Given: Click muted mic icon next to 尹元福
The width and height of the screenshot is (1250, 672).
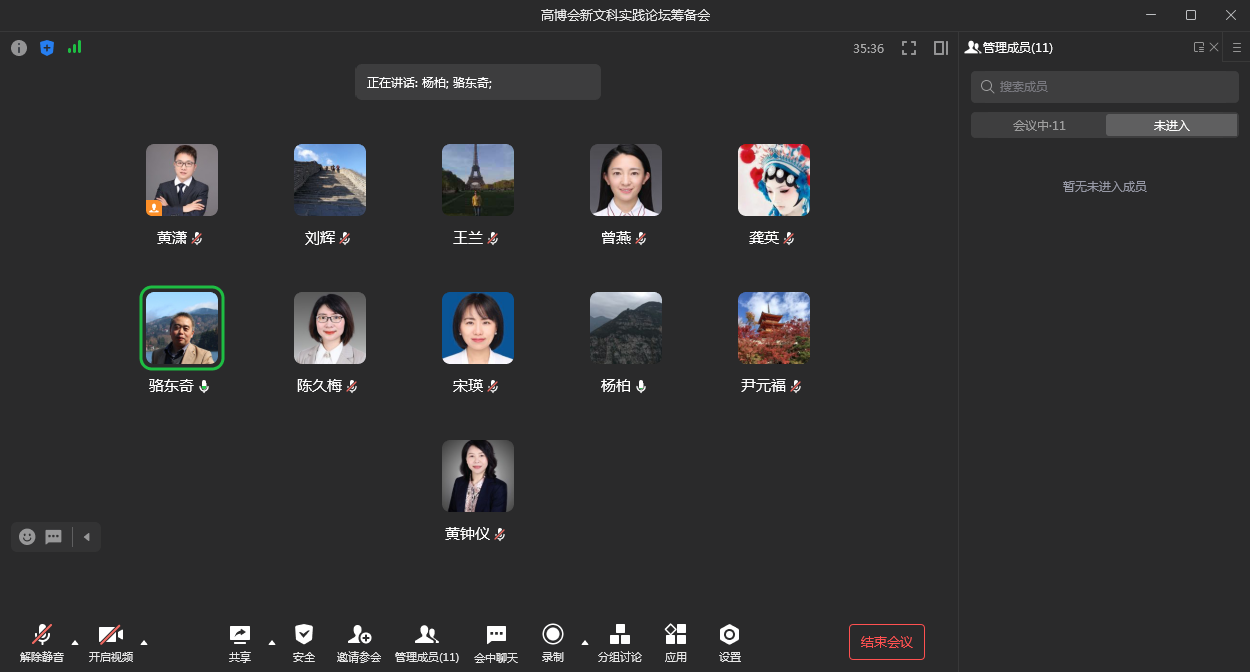Looking at the screenshot, I should (x=796, y=386).
